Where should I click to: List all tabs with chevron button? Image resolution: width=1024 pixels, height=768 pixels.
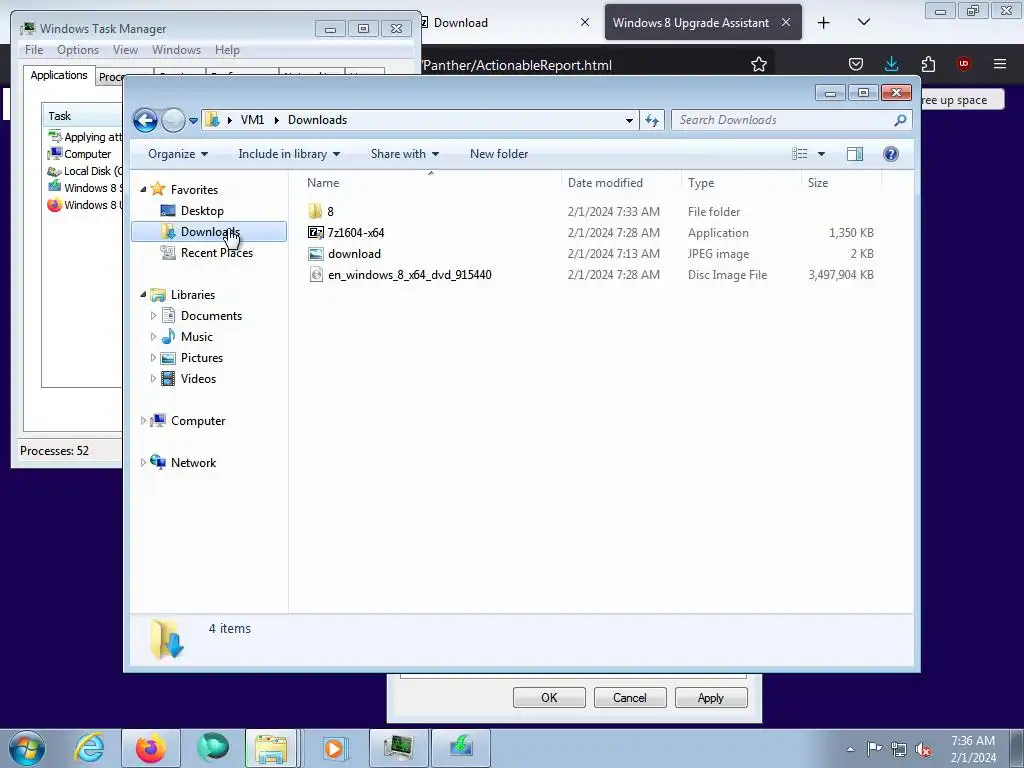coord(863,23)
